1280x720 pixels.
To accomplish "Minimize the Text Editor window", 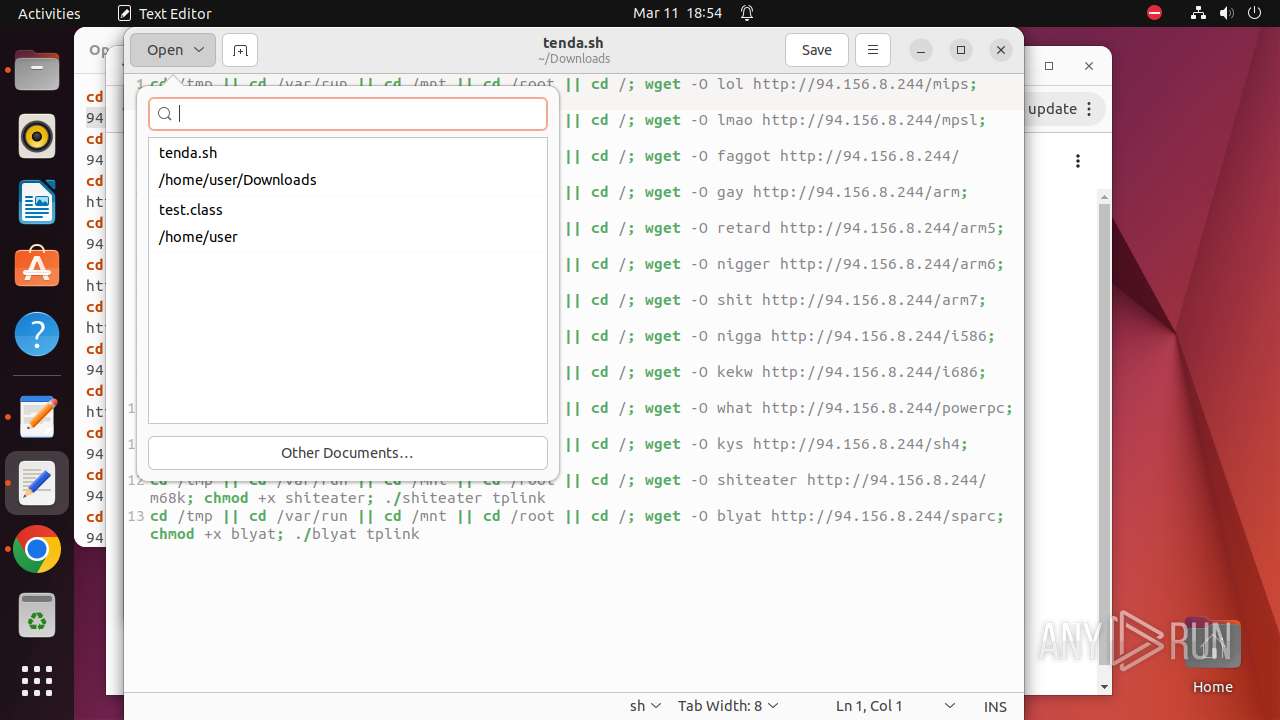I will pos(921,50).
